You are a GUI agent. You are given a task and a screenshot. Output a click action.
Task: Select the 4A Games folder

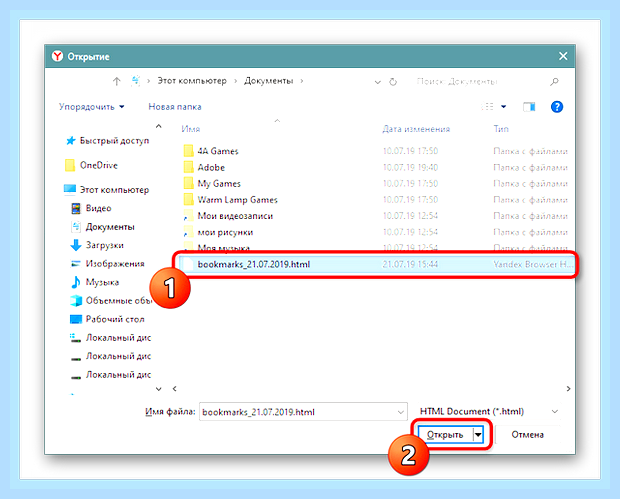tap(218, 151)
